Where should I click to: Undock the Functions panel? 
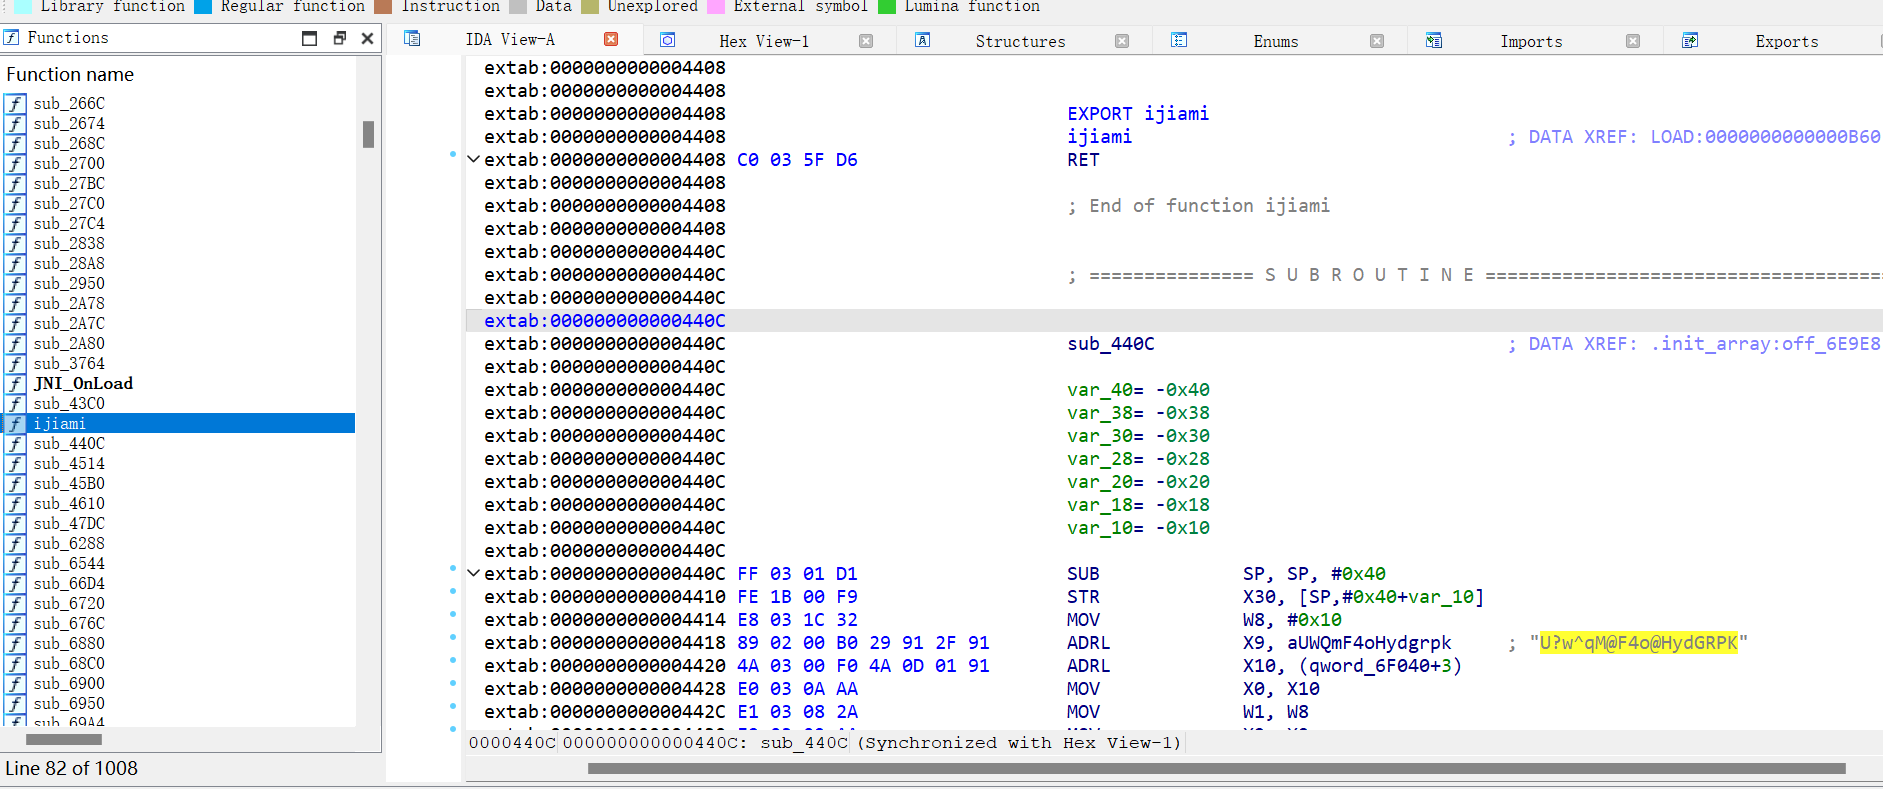340,38
